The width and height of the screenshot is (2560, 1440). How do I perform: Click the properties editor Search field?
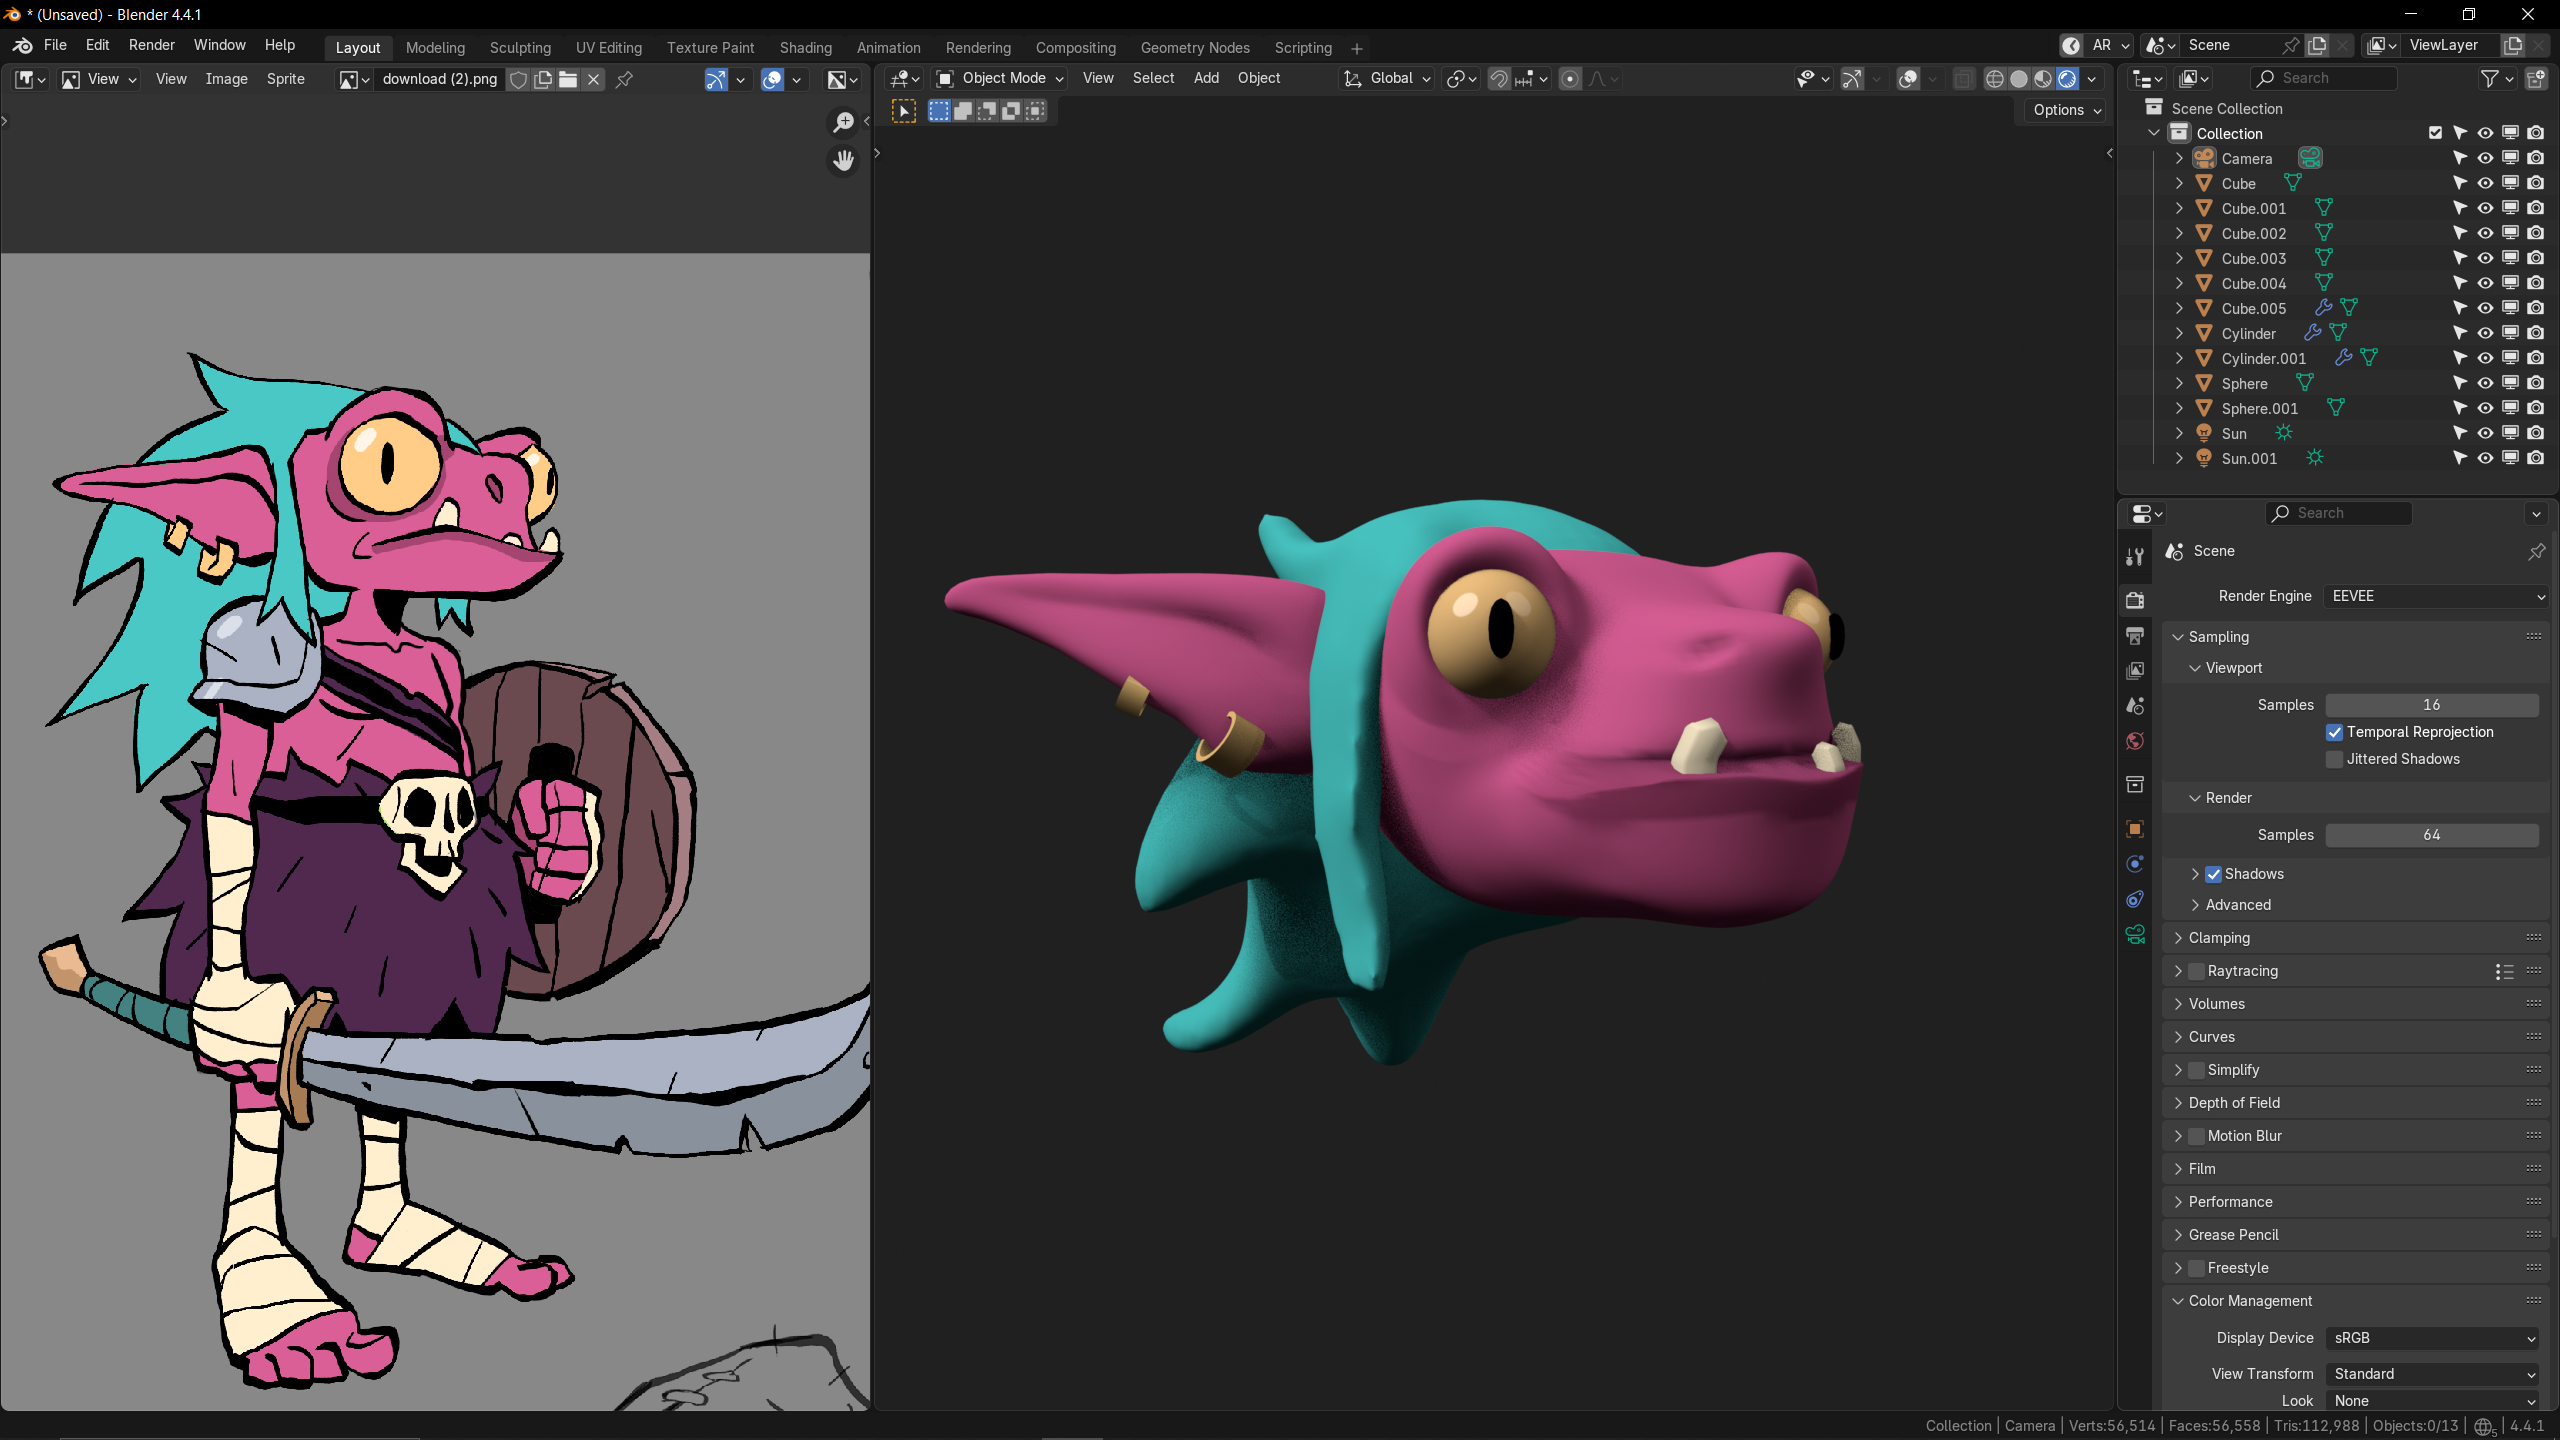point(2338,514)
